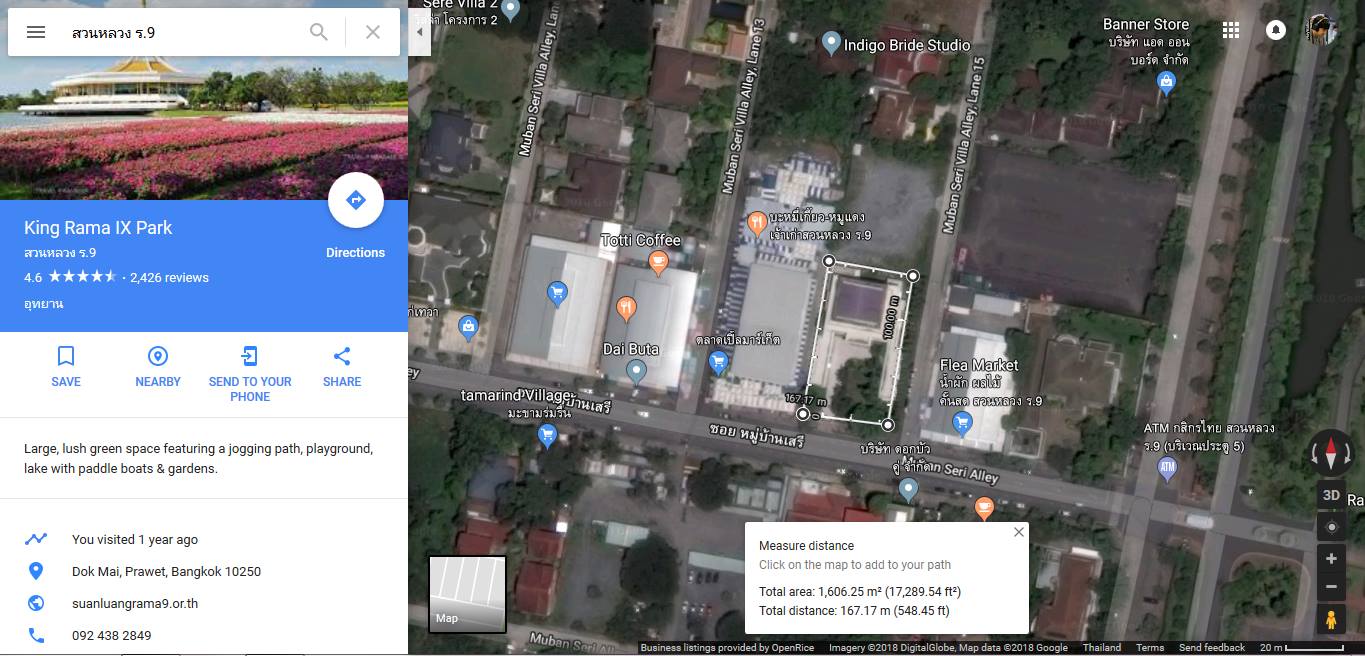The height and width of the screenshot is (656, 1365).
Task: Save King Rama IX Park place
Action: point(66,366)
